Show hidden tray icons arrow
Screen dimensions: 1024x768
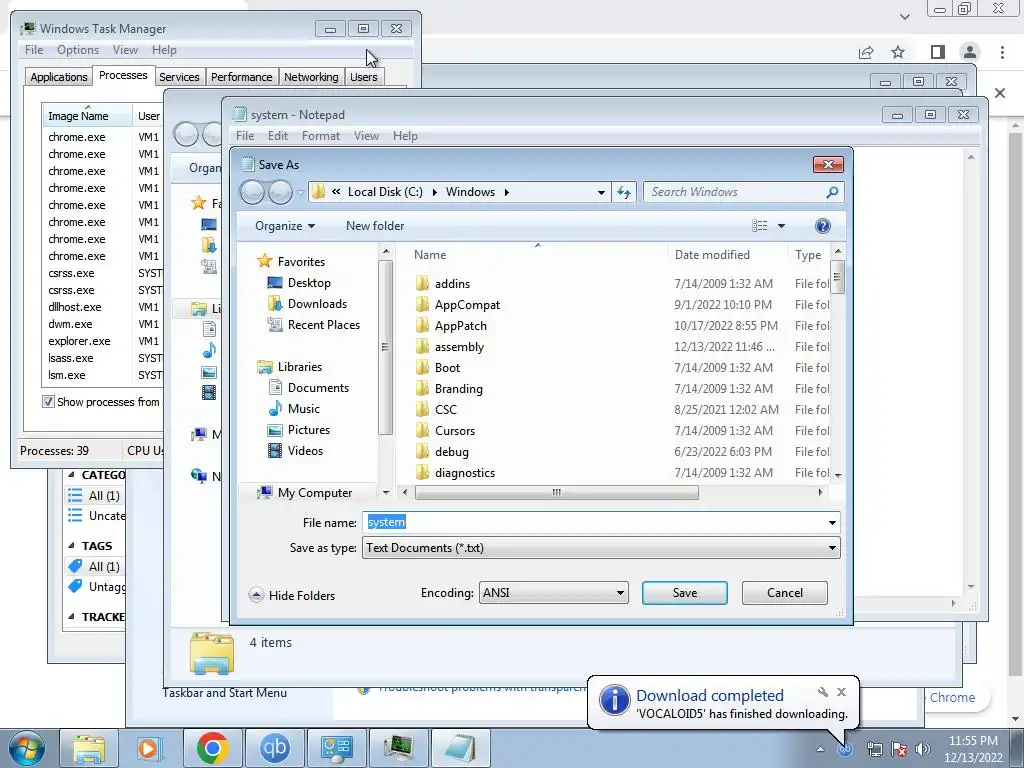(x=820, y=749)
